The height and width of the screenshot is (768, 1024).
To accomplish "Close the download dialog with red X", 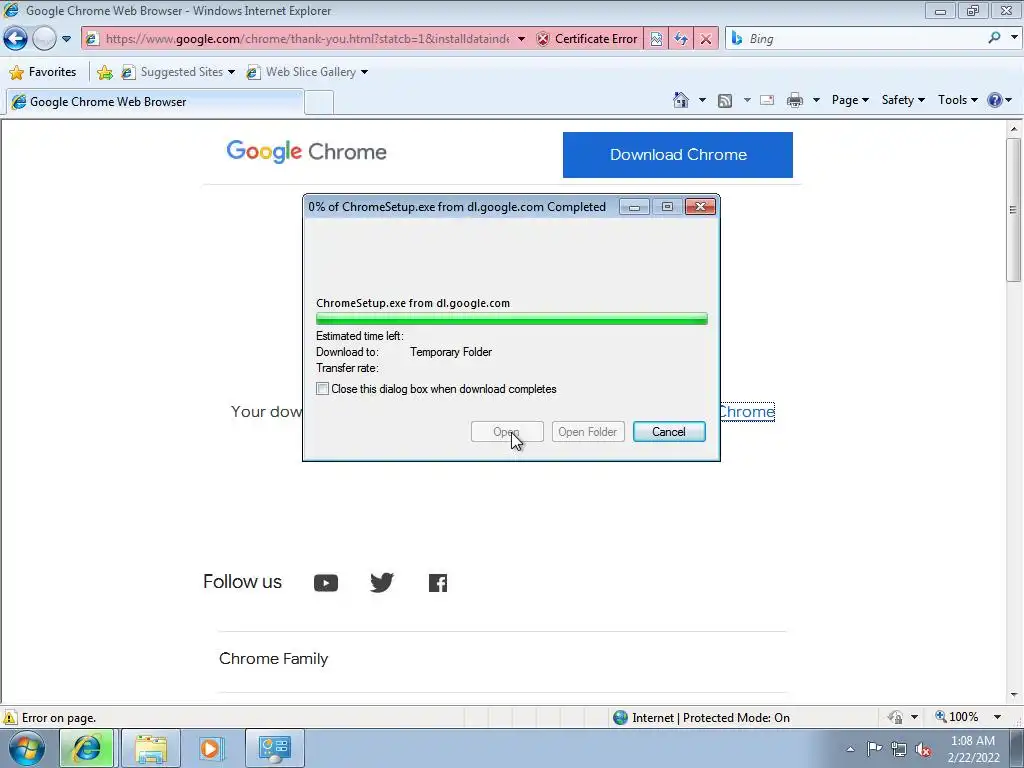I will click(x=700, y=207).
